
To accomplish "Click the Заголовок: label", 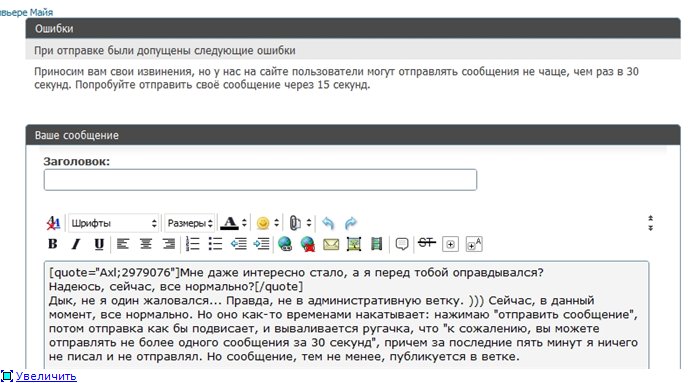I will tap(76, 162).
